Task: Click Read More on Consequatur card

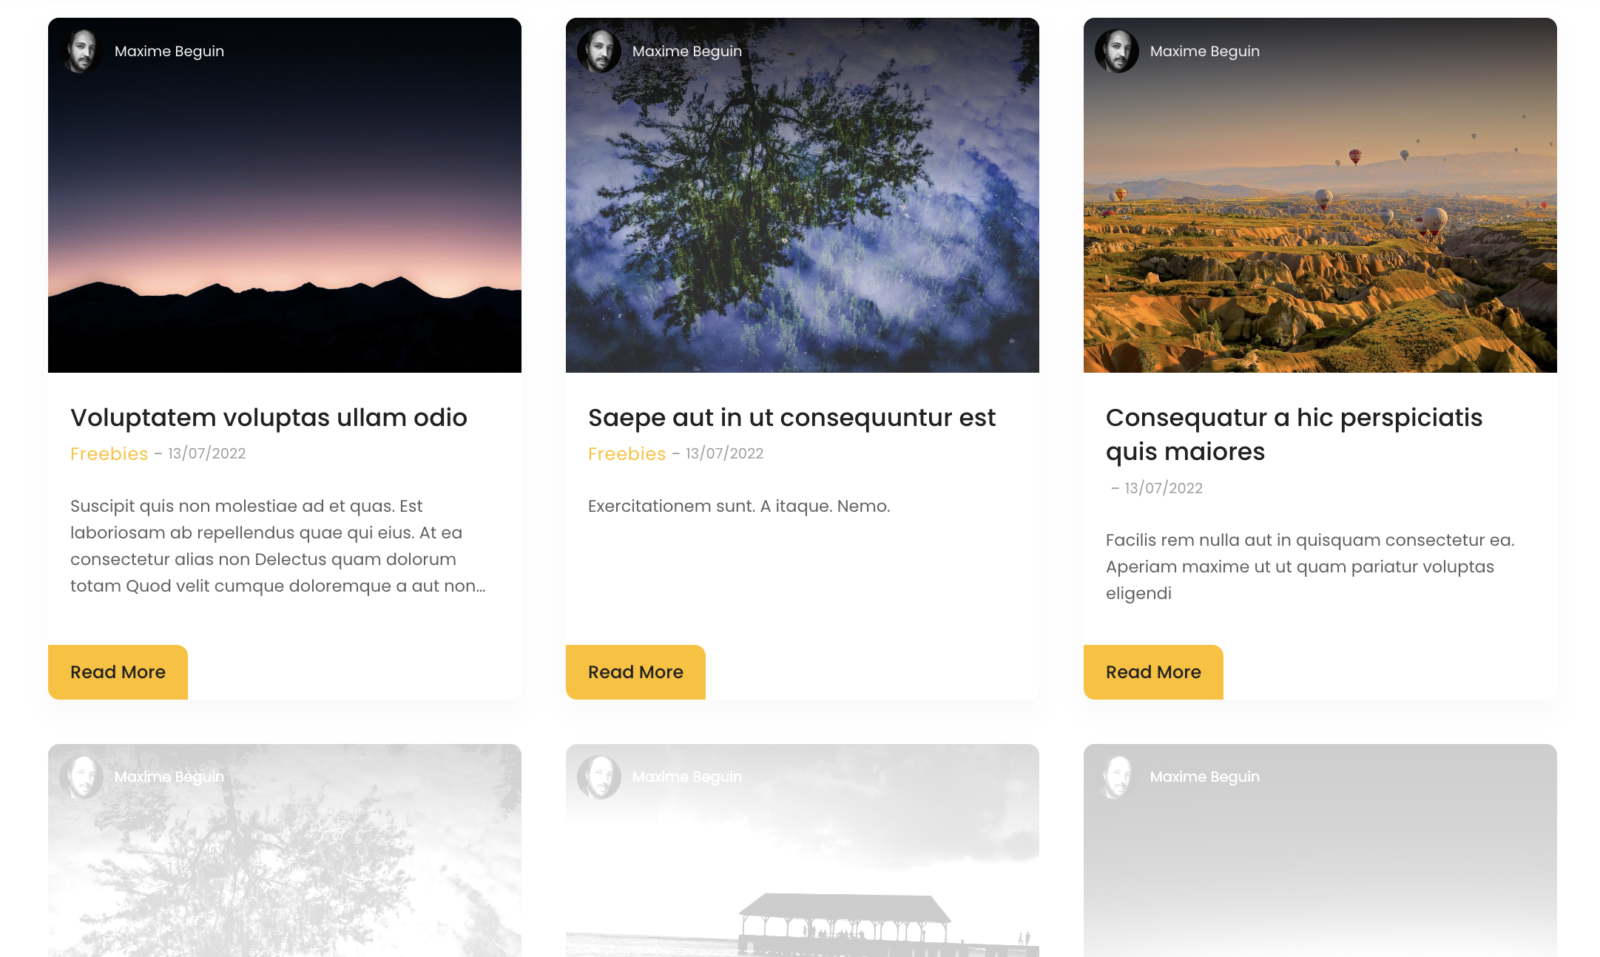Action: click(1153, 672)
